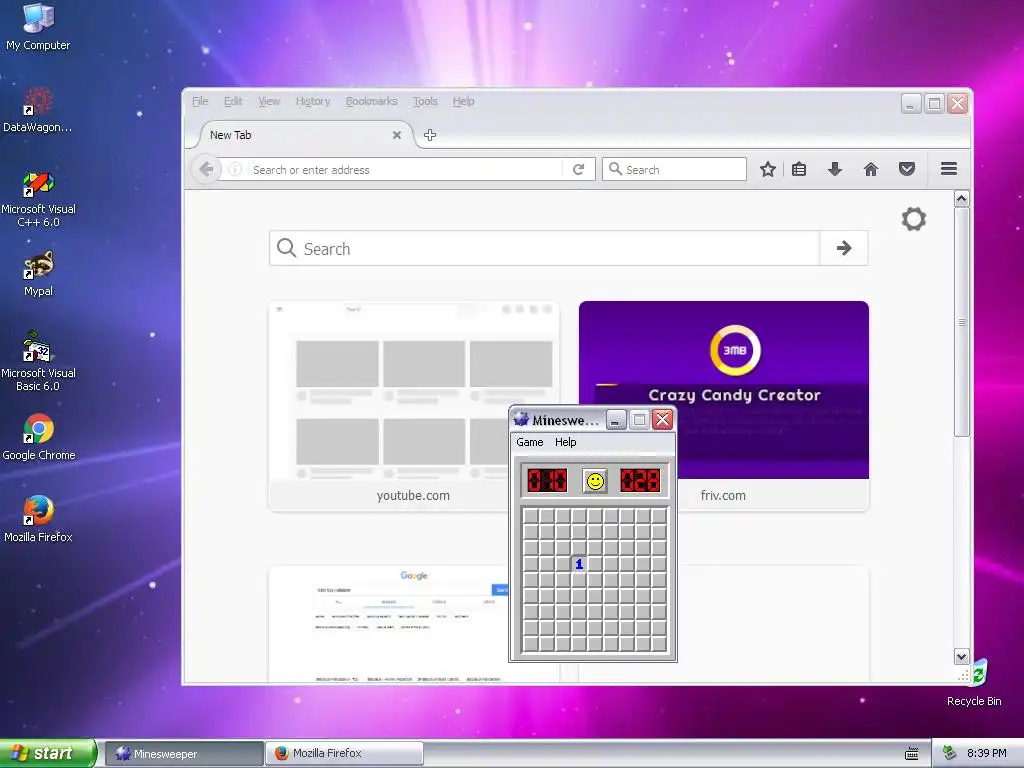This screenshot has height=768, width=1024.
Task: Open Minesweeper Game menu
Action: pyautogui.click(x=530, y=442)
